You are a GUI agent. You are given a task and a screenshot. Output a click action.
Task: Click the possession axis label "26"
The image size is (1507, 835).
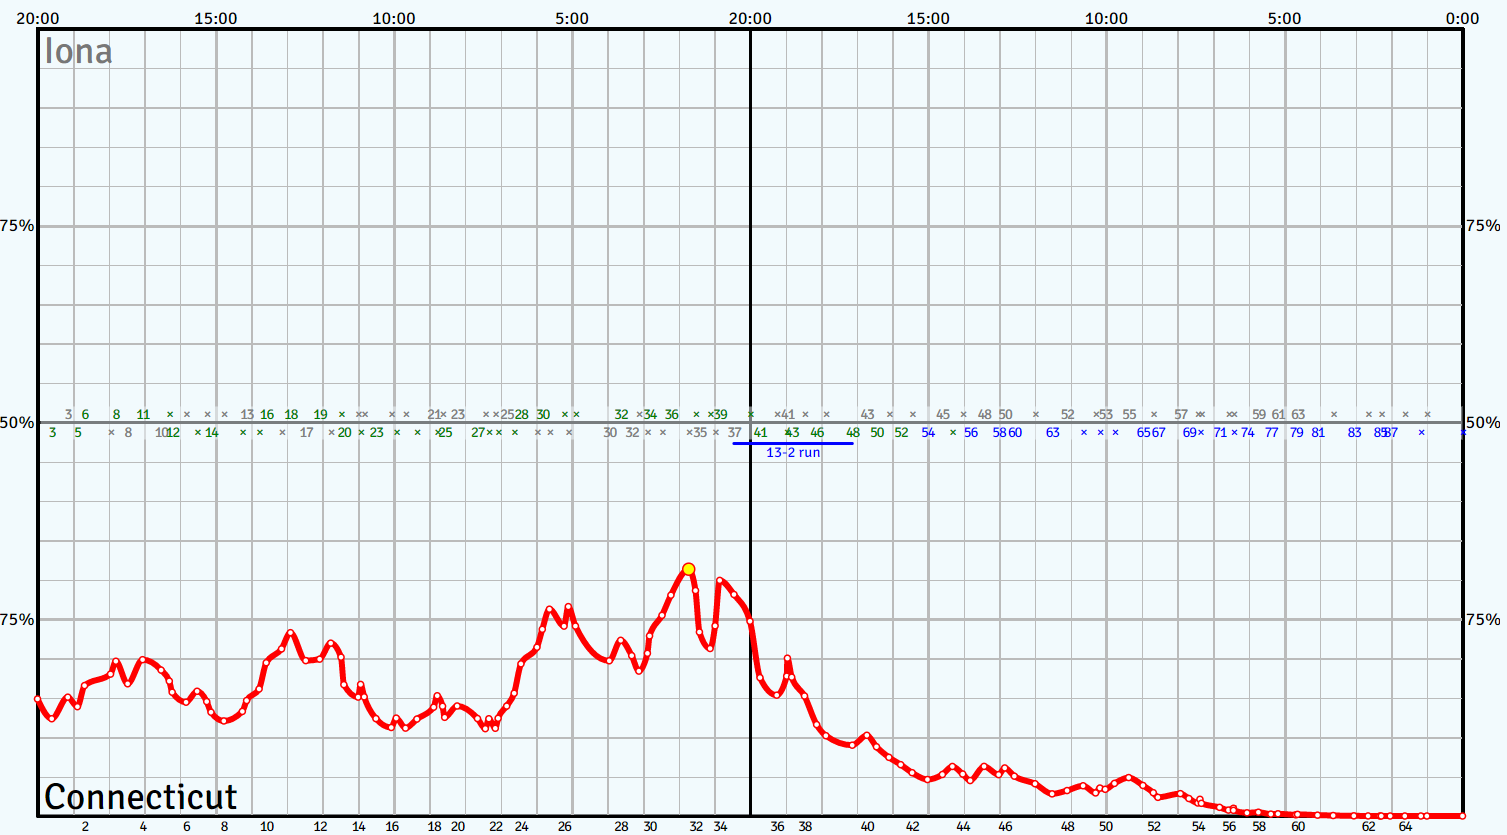click(x=565, y=827)
